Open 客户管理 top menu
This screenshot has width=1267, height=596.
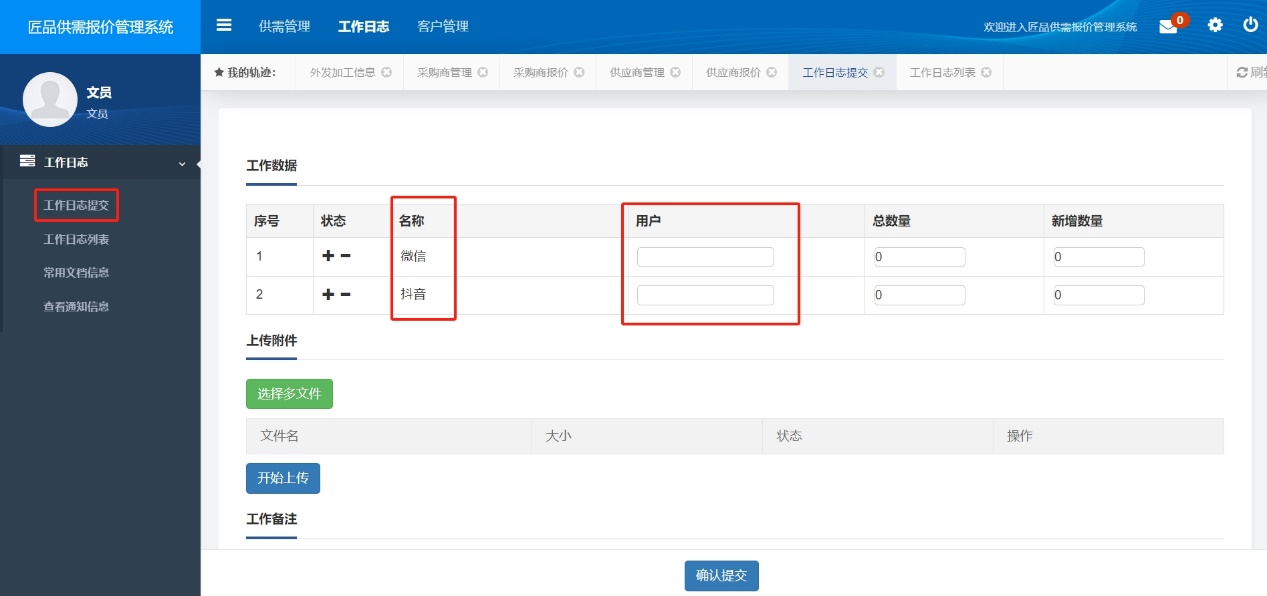443,27
